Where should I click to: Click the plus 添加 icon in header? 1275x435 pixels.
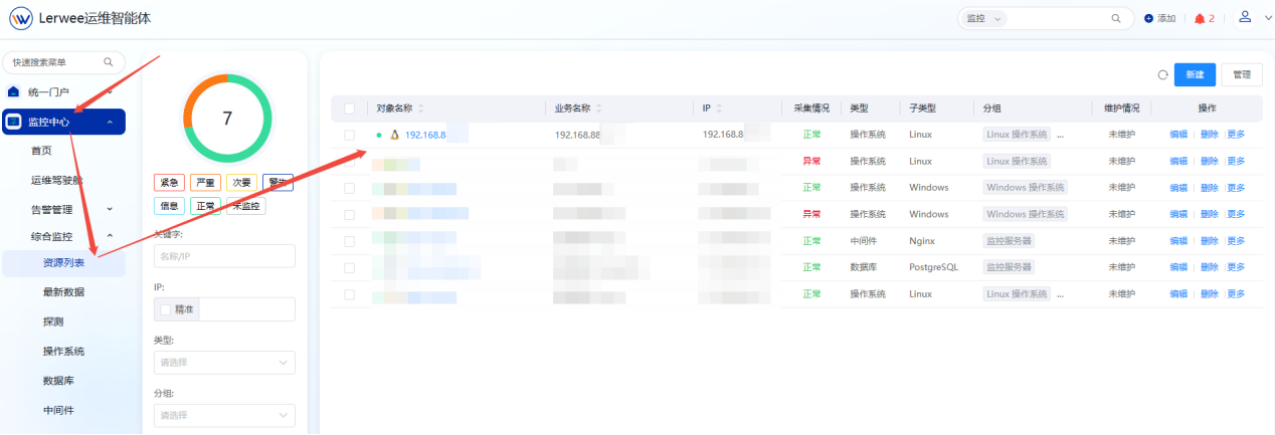tap(1148, 19)
